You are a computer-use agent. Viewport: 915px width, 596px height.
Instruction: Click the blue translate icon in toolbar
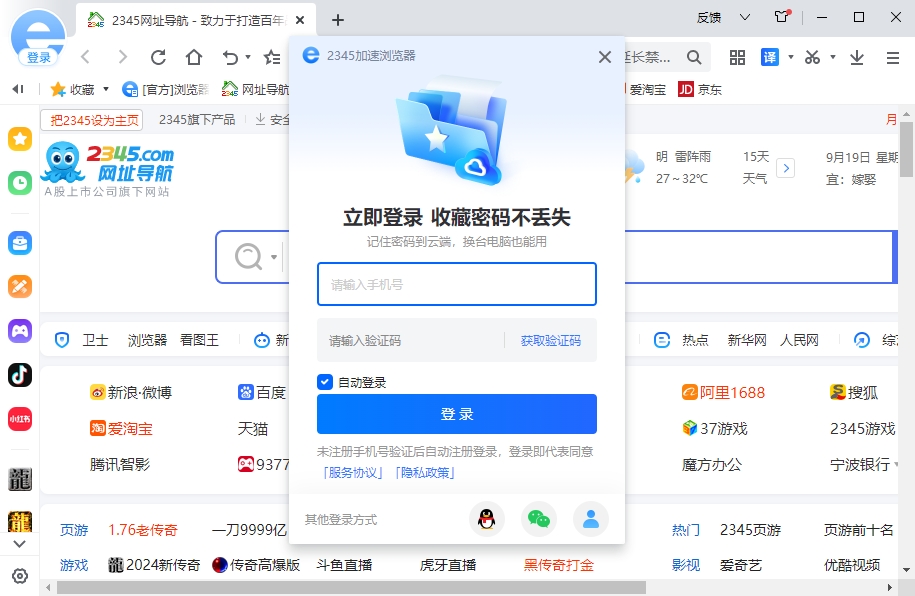pyautogui.click(x=769, y=57)
